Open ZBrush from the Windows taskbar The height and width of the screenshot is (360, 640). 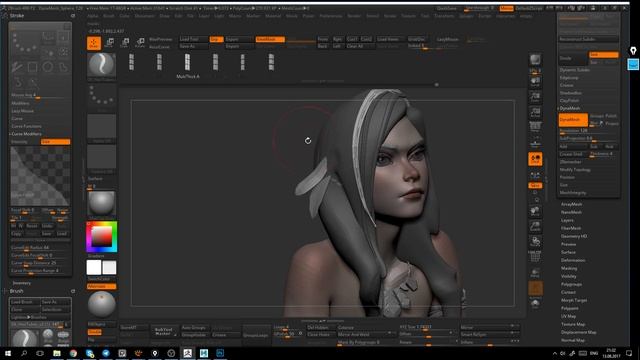tap(187, 353)
